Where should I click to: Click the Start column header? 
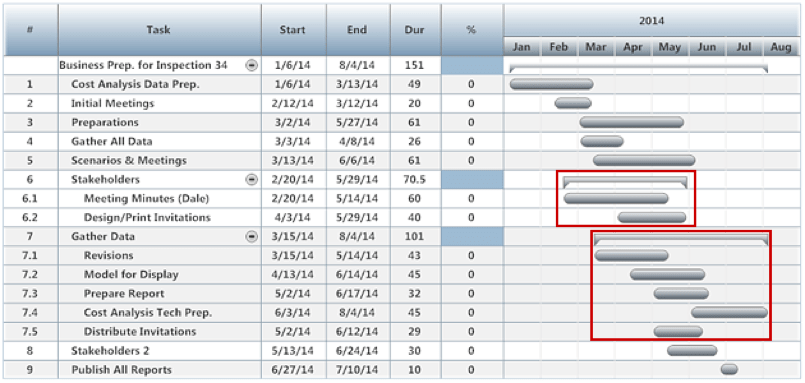[293, 30]
